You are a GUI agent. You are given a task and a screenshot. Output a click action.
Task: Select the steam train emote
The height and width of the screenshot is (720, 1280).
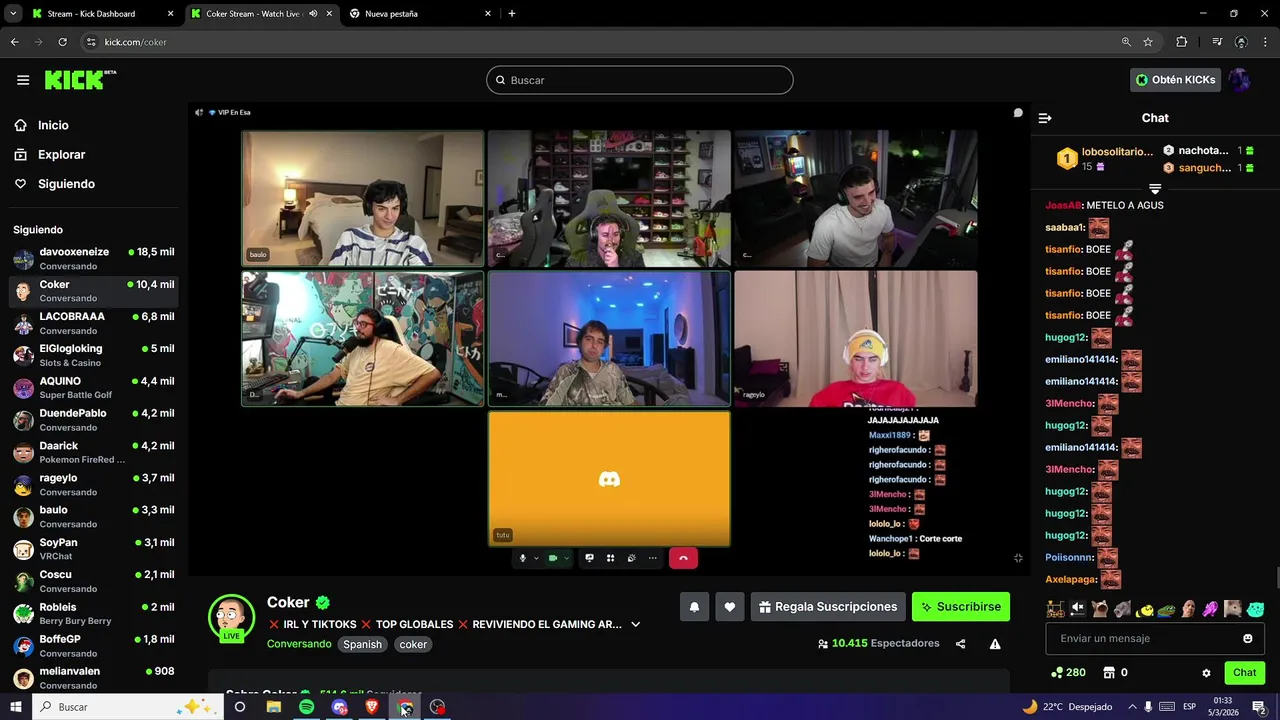click(x=1056, y=609)
